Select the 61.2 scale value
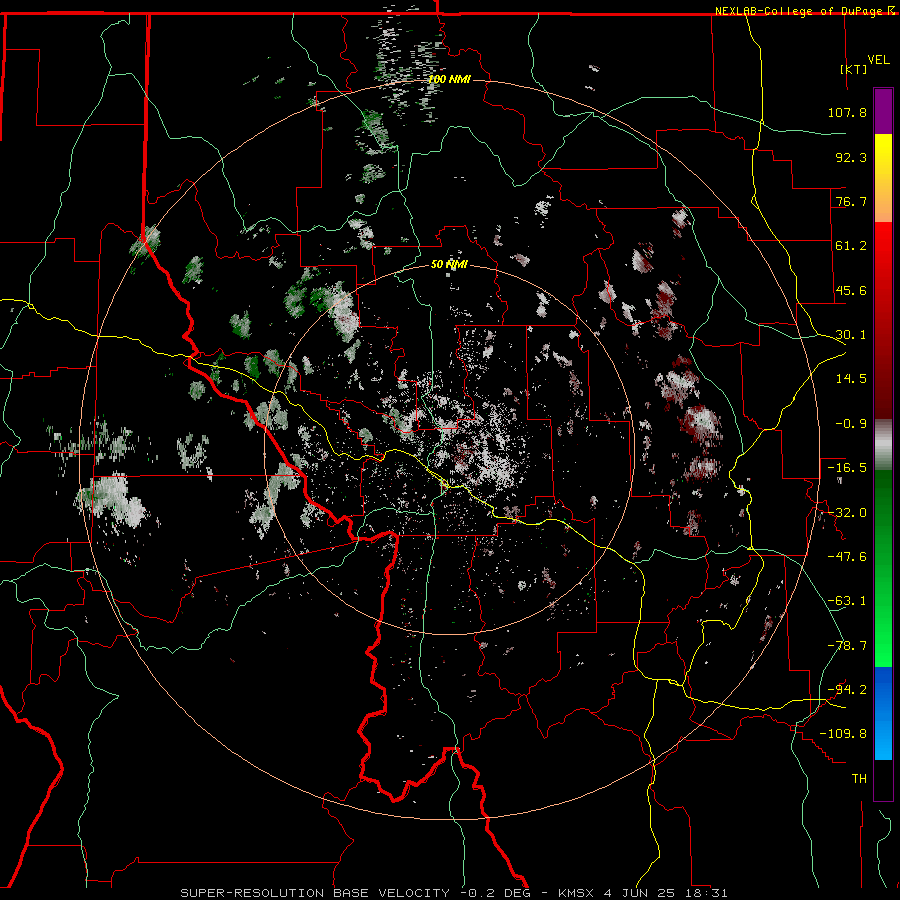The image size is (900, 900). [x=851, y=246]
